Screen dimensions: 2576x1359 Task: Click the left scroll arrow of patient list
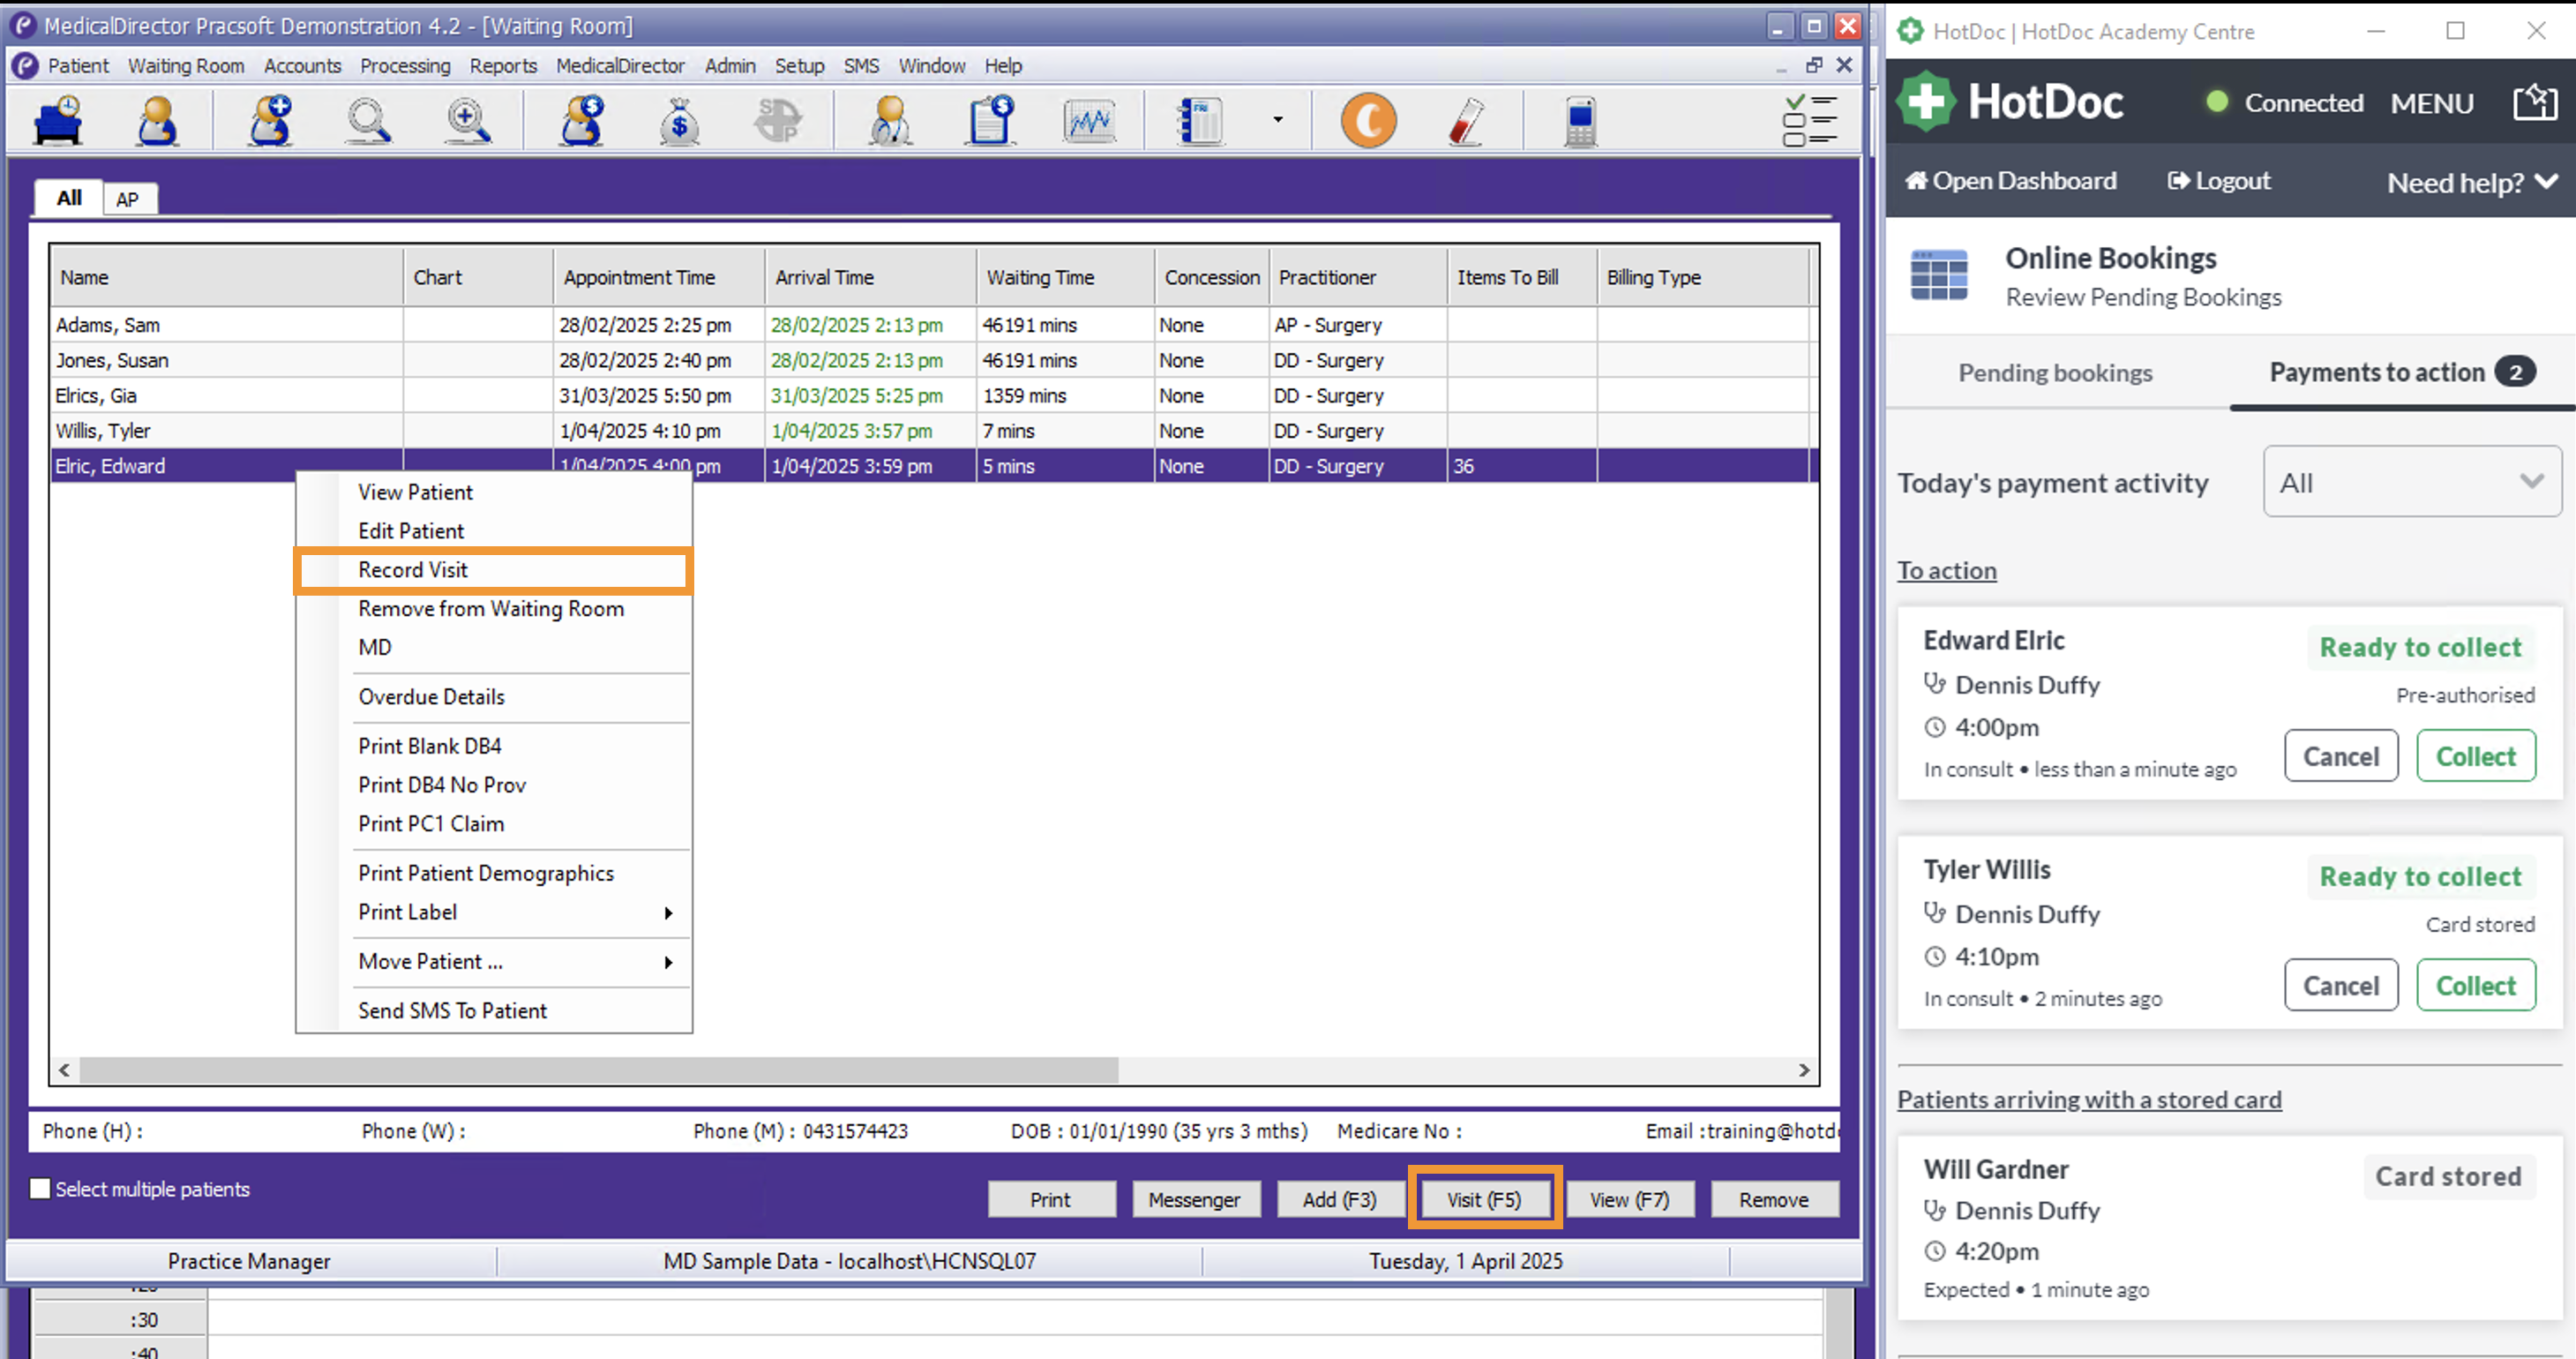pyautogui.click(x=64, y=1069)
